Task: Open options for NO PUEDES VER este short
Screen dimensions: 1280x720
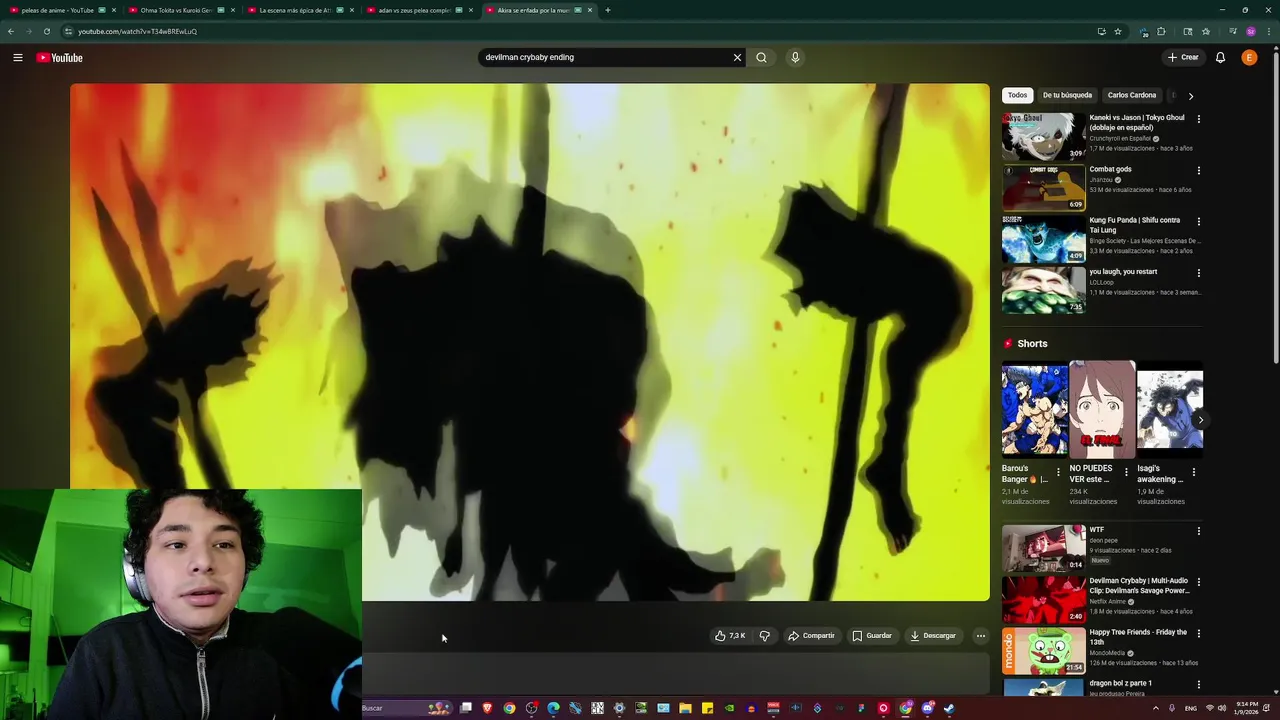Action: pyautogui.click(x=1126, y=472)
